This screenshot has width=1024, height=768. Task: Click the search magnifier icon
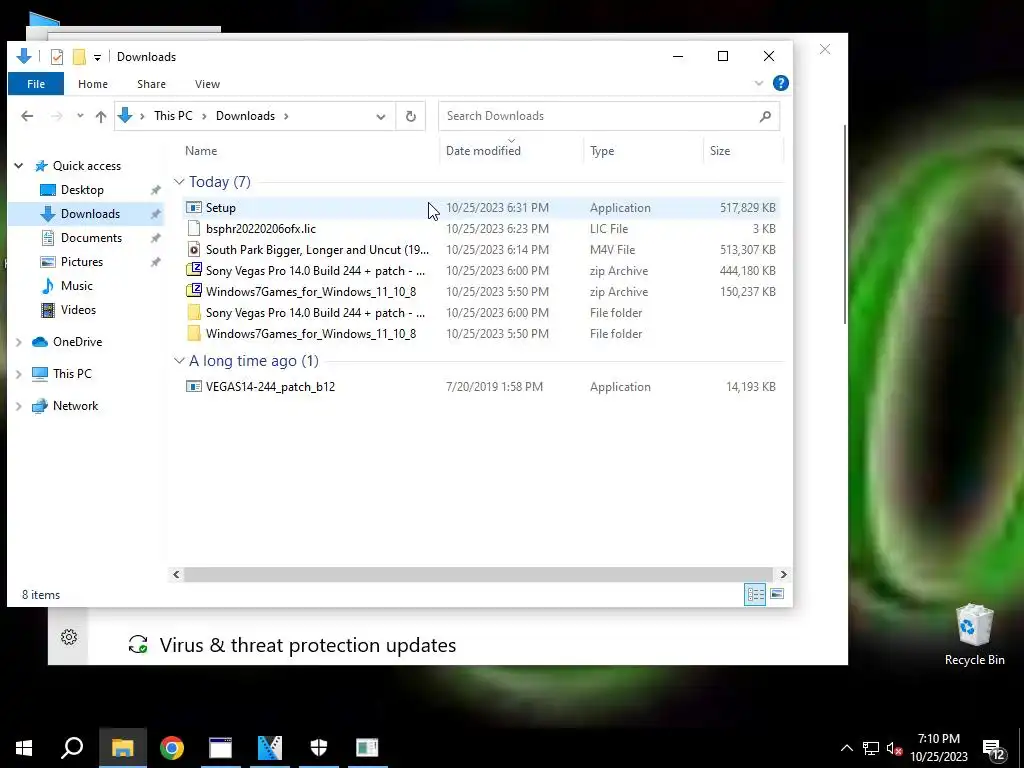[765, 116]
